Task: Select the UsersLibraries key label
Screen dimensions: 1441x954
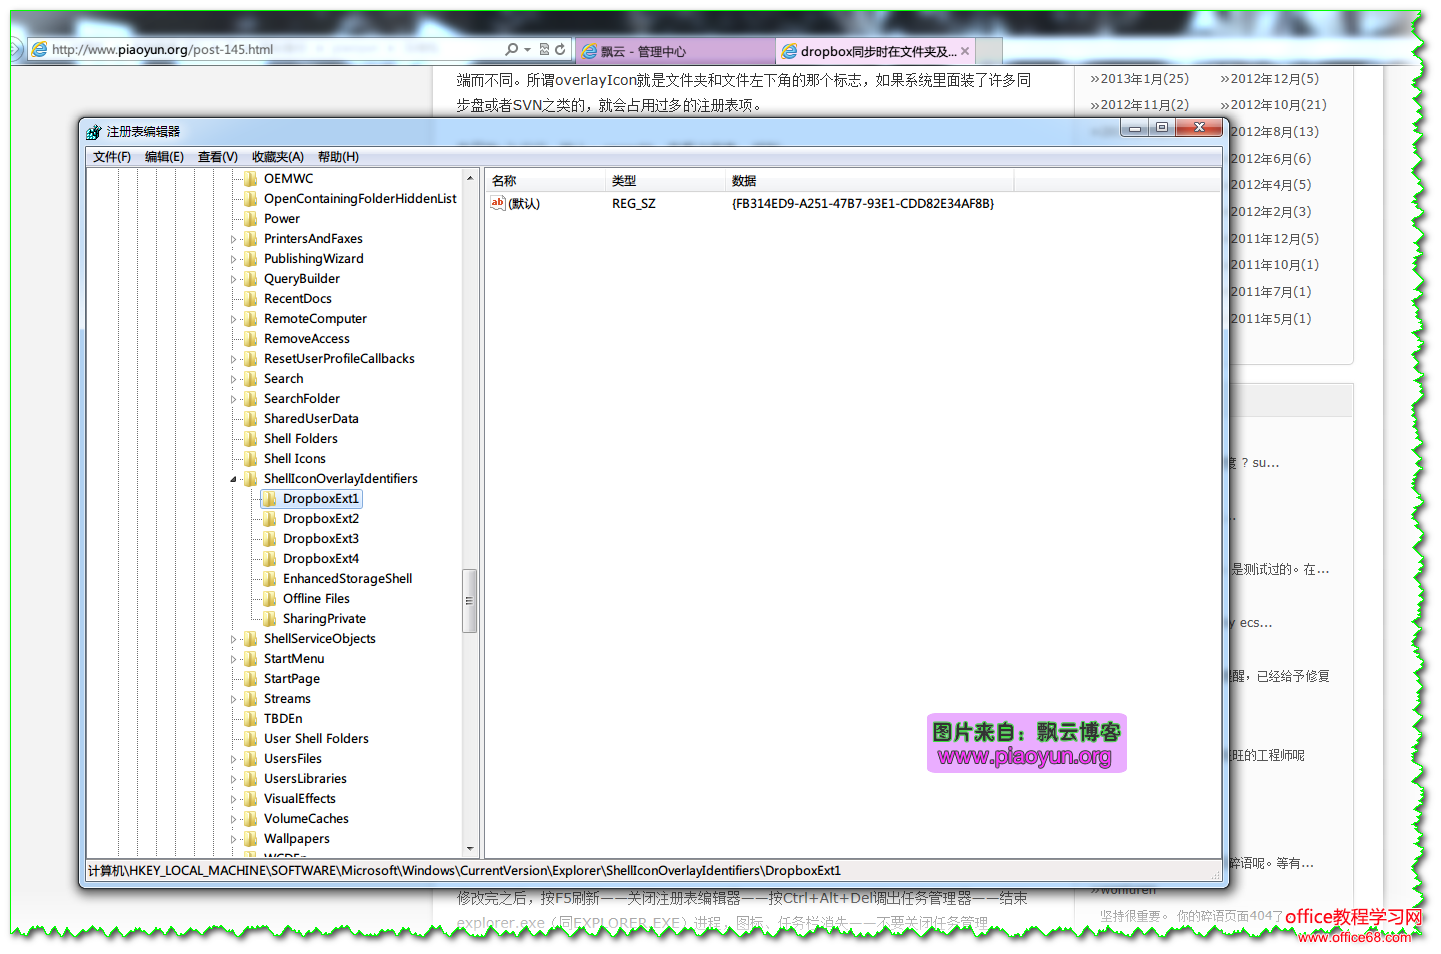Action: pos(305,779)
